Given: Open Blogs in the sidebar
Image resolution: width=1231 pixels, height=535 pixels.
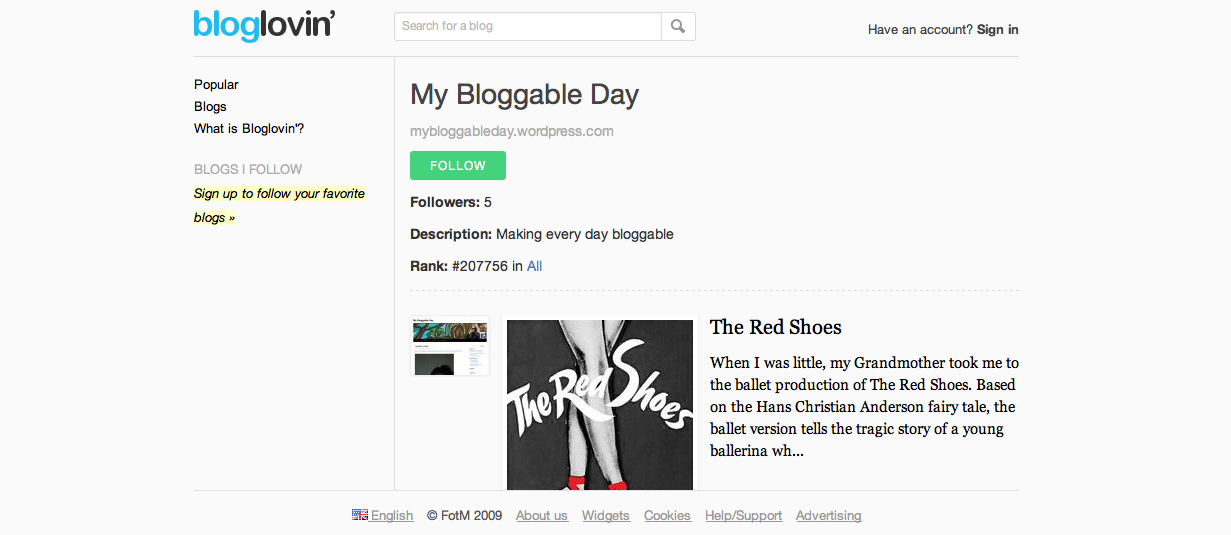Looking at the screenshot, I should click(x=210, y=107).
